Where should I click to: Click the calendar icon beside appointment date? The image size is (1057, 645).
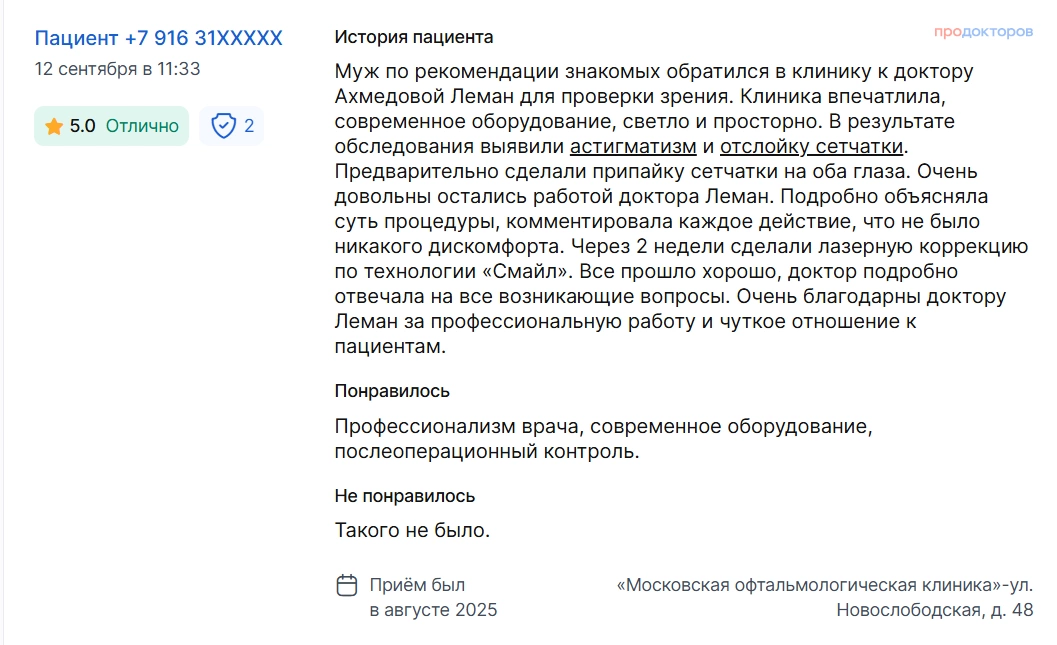point(347,585)
